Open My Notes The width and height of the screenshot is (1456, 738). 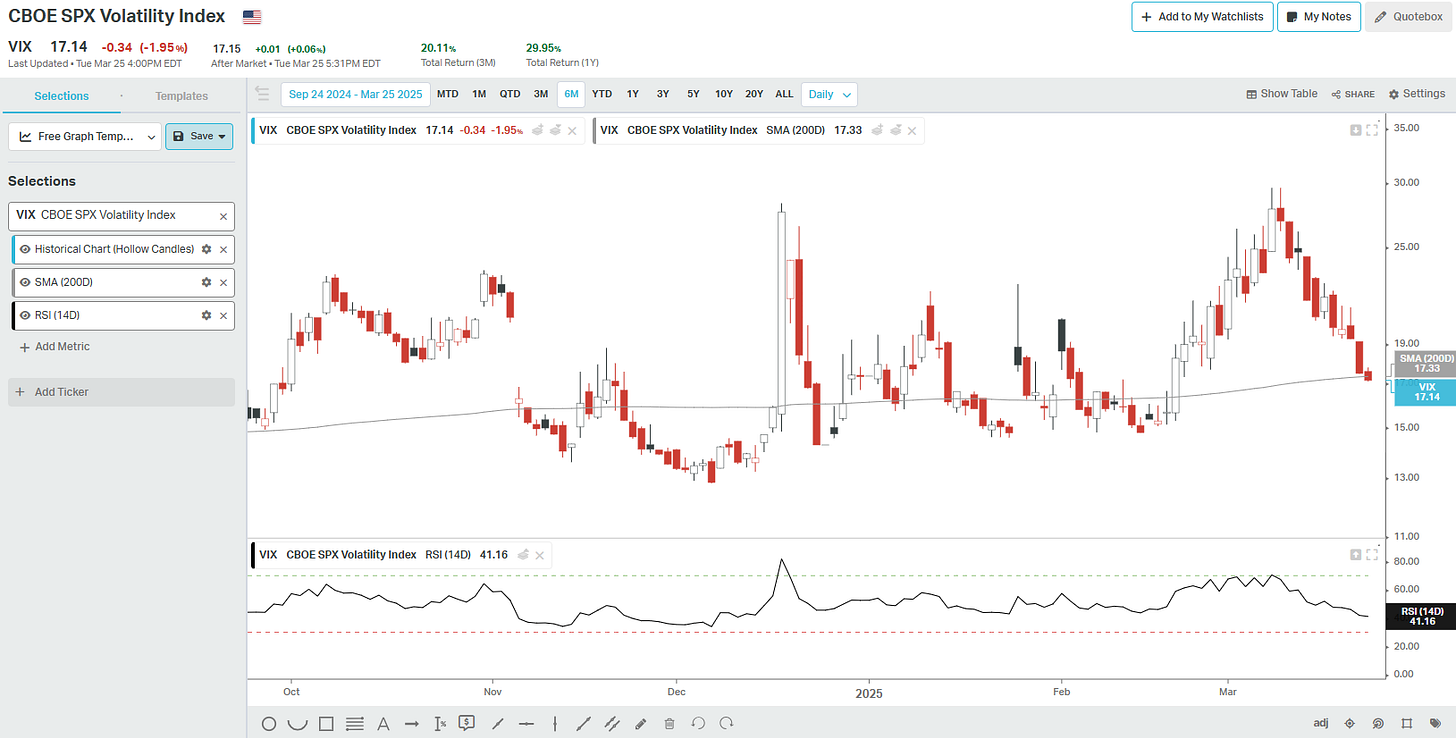[1319, 17]
